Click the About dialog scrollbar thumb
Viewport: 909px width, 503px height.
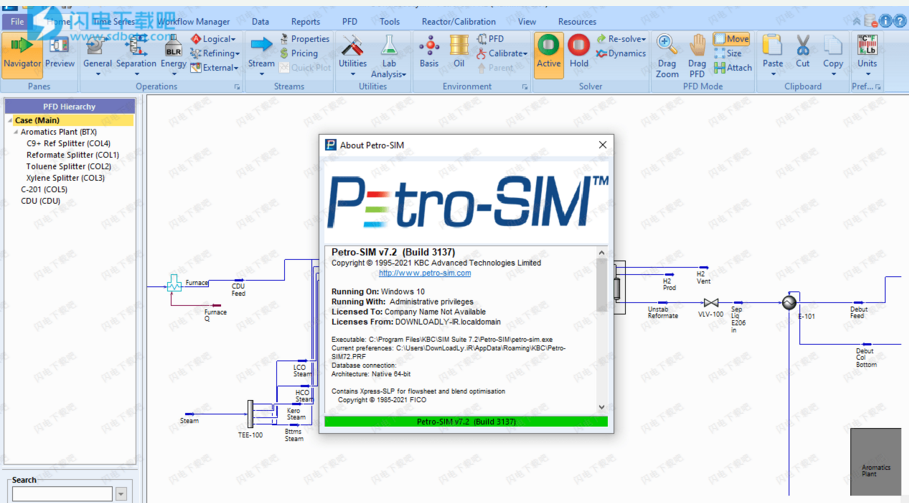[602, 285]
